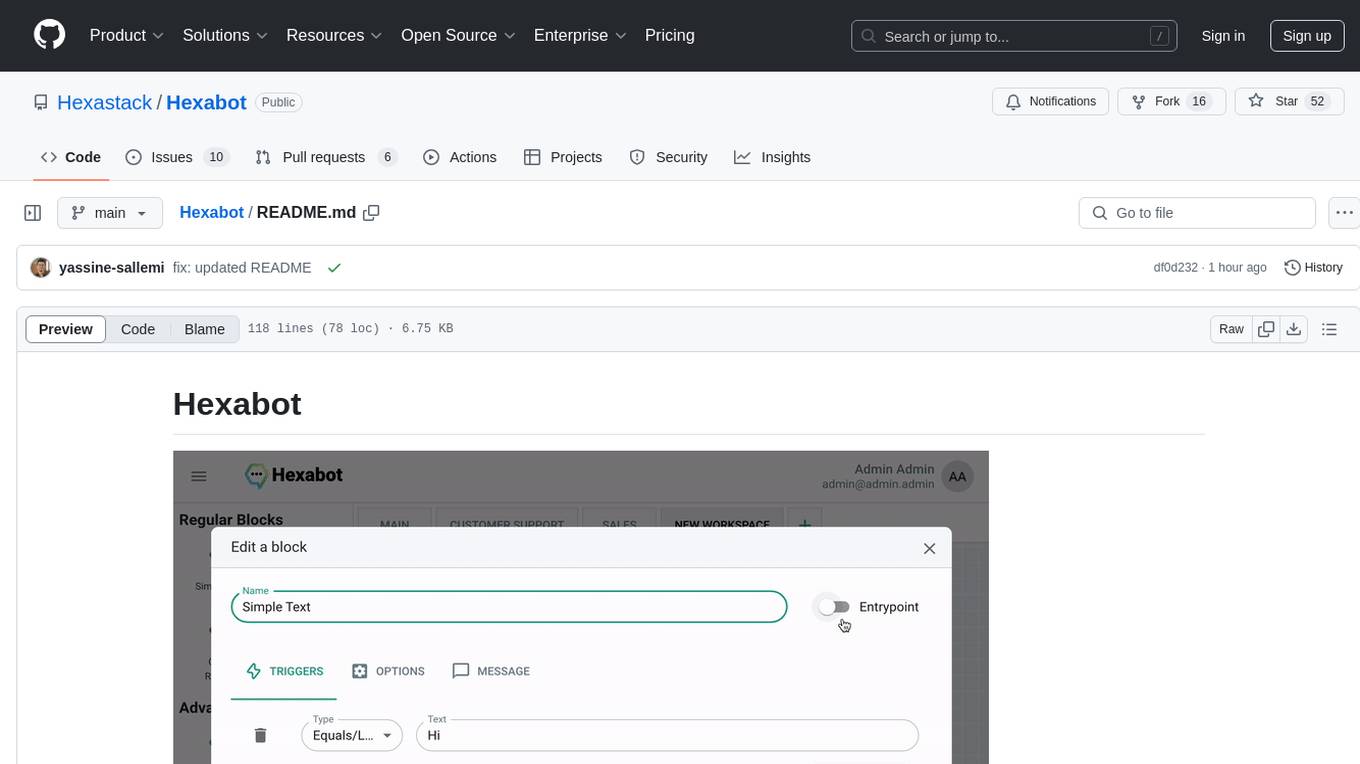Open the Equals/L... Type dropdown
Image resolution: width=1360 pixels, height=764 pixels.
pyautogui.click(x=352, y=735)
